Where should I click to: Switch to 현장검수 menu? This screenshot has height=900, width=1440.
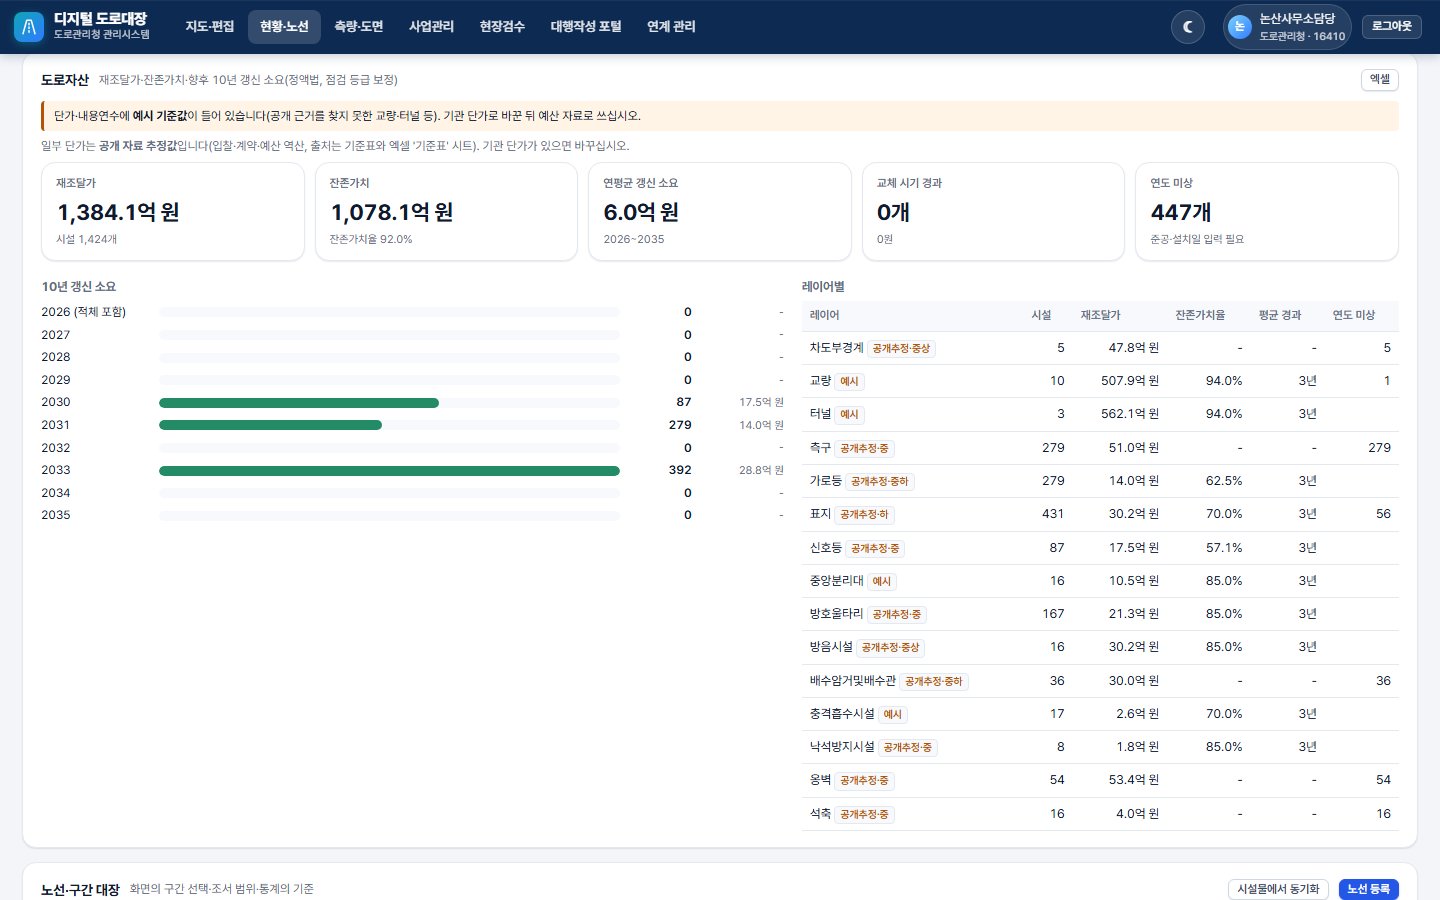[502, 27]
